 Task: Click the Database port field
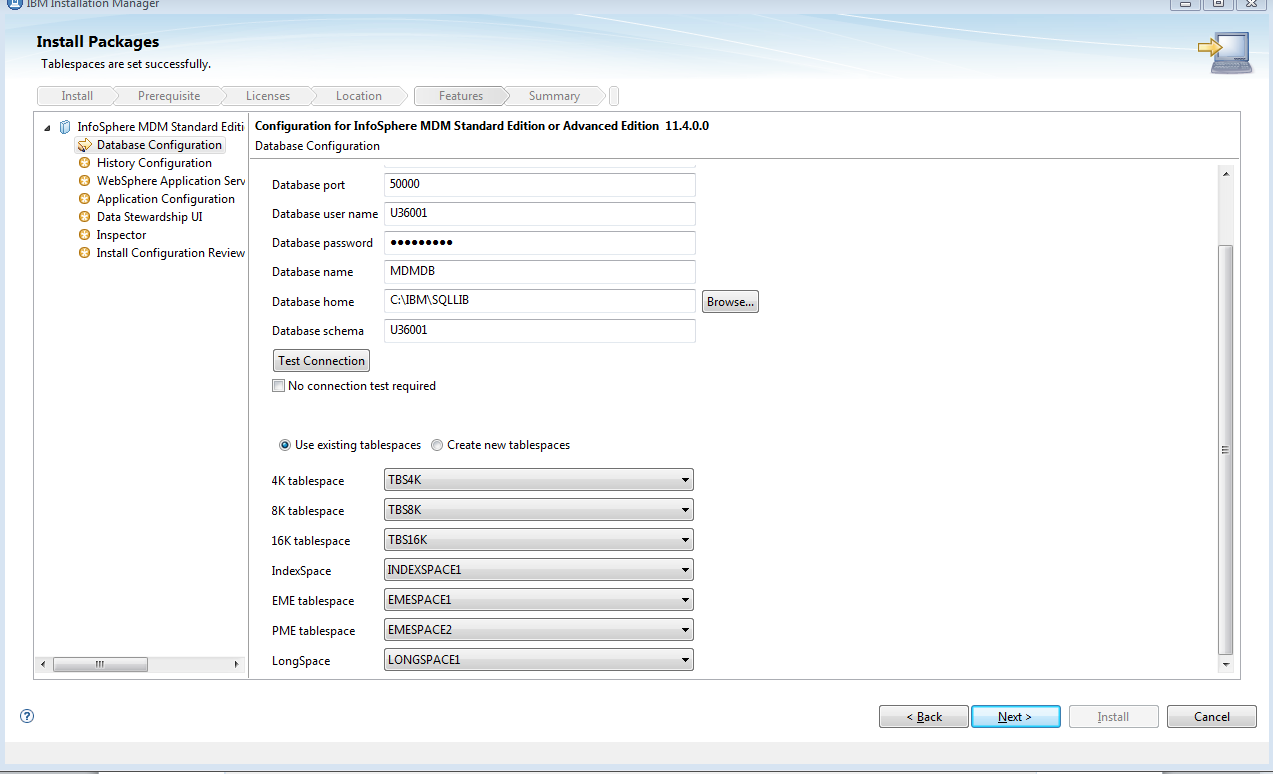tap(539, 185)
